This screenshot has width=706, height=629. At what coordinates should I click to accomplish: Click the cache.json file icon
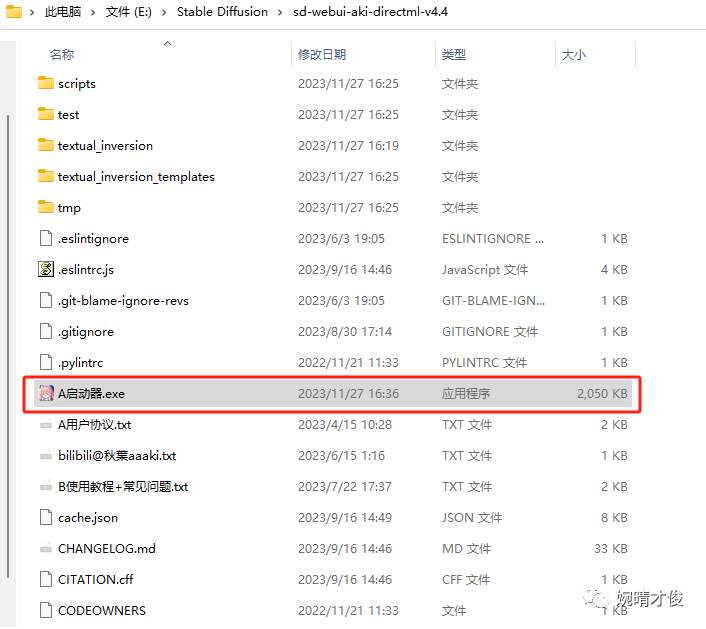[x=45, y=517]
